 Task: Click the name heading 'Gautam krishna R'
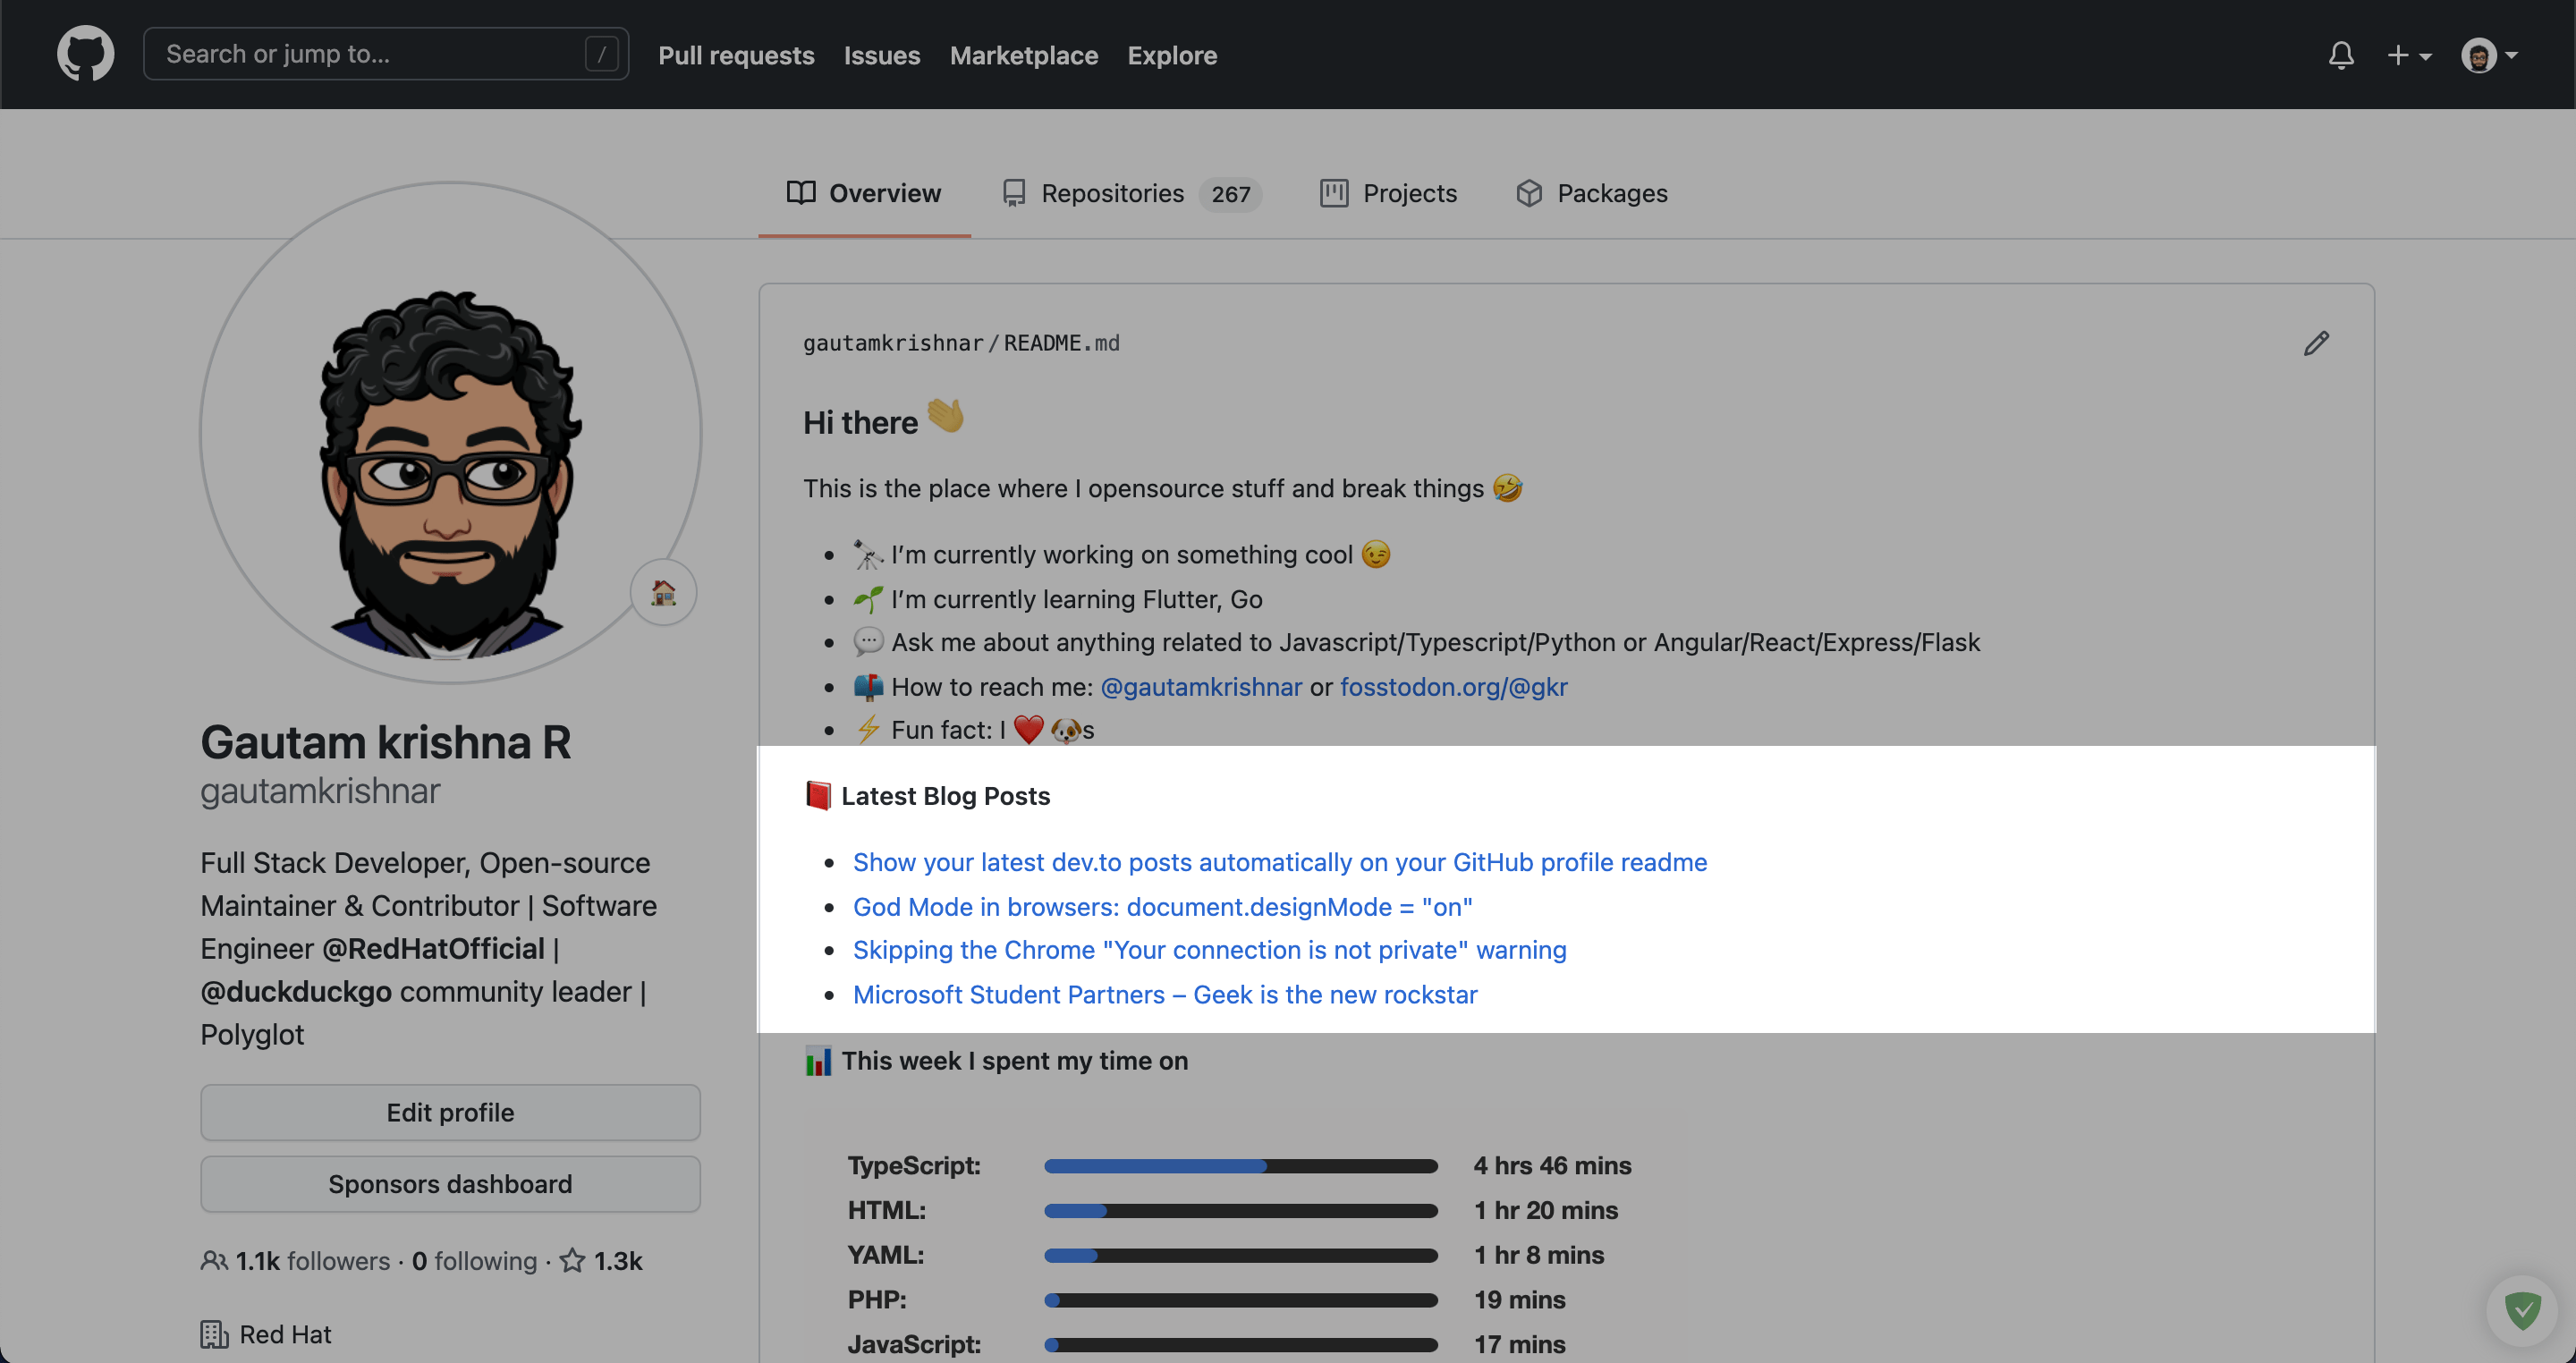click(x=386, y=742)
